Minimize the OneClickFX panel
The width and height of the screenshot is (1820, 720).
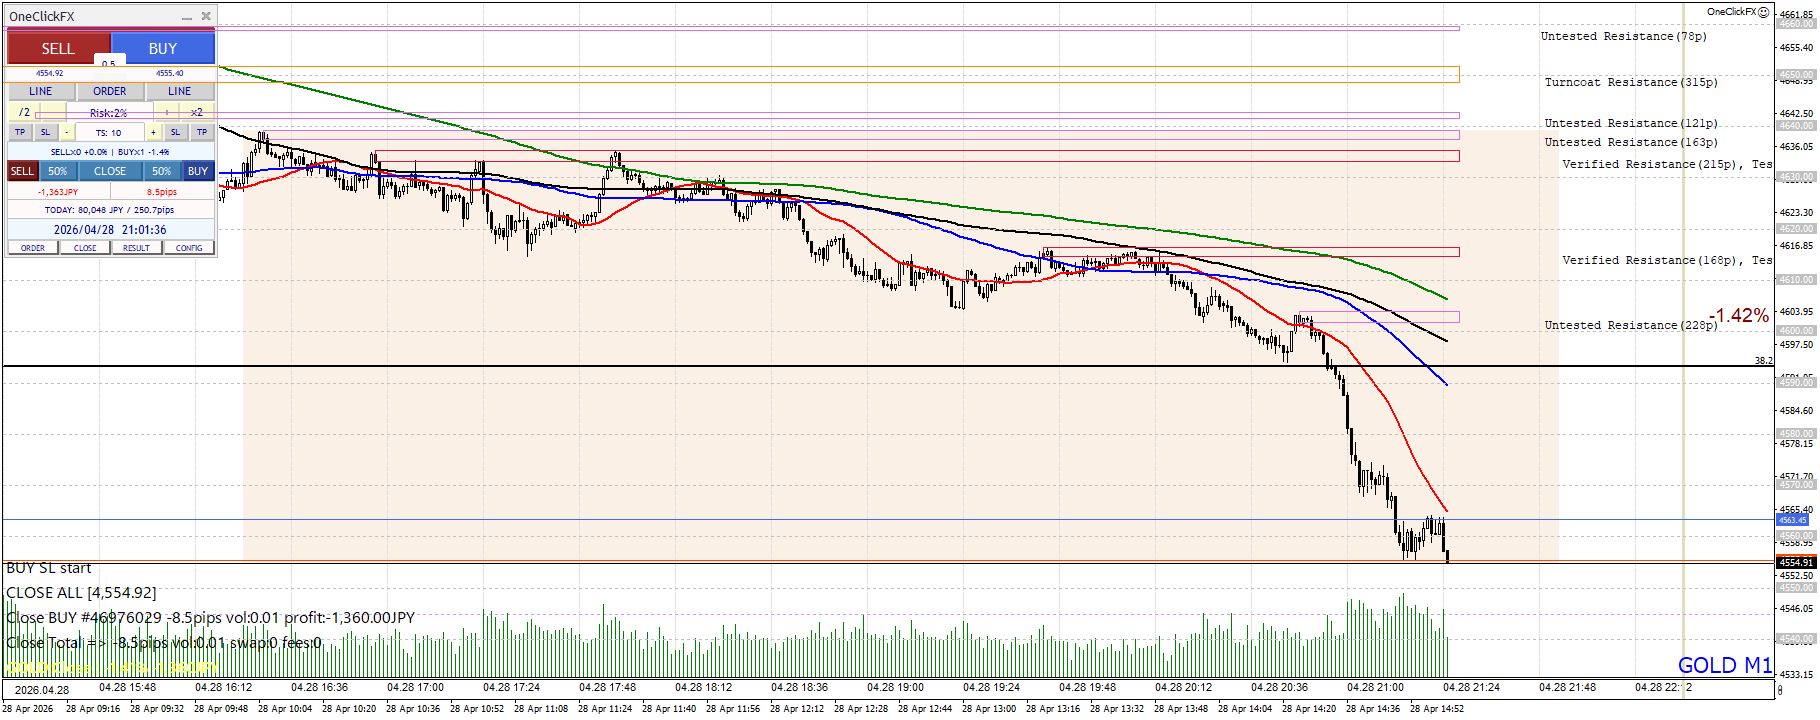pos(187,17)
